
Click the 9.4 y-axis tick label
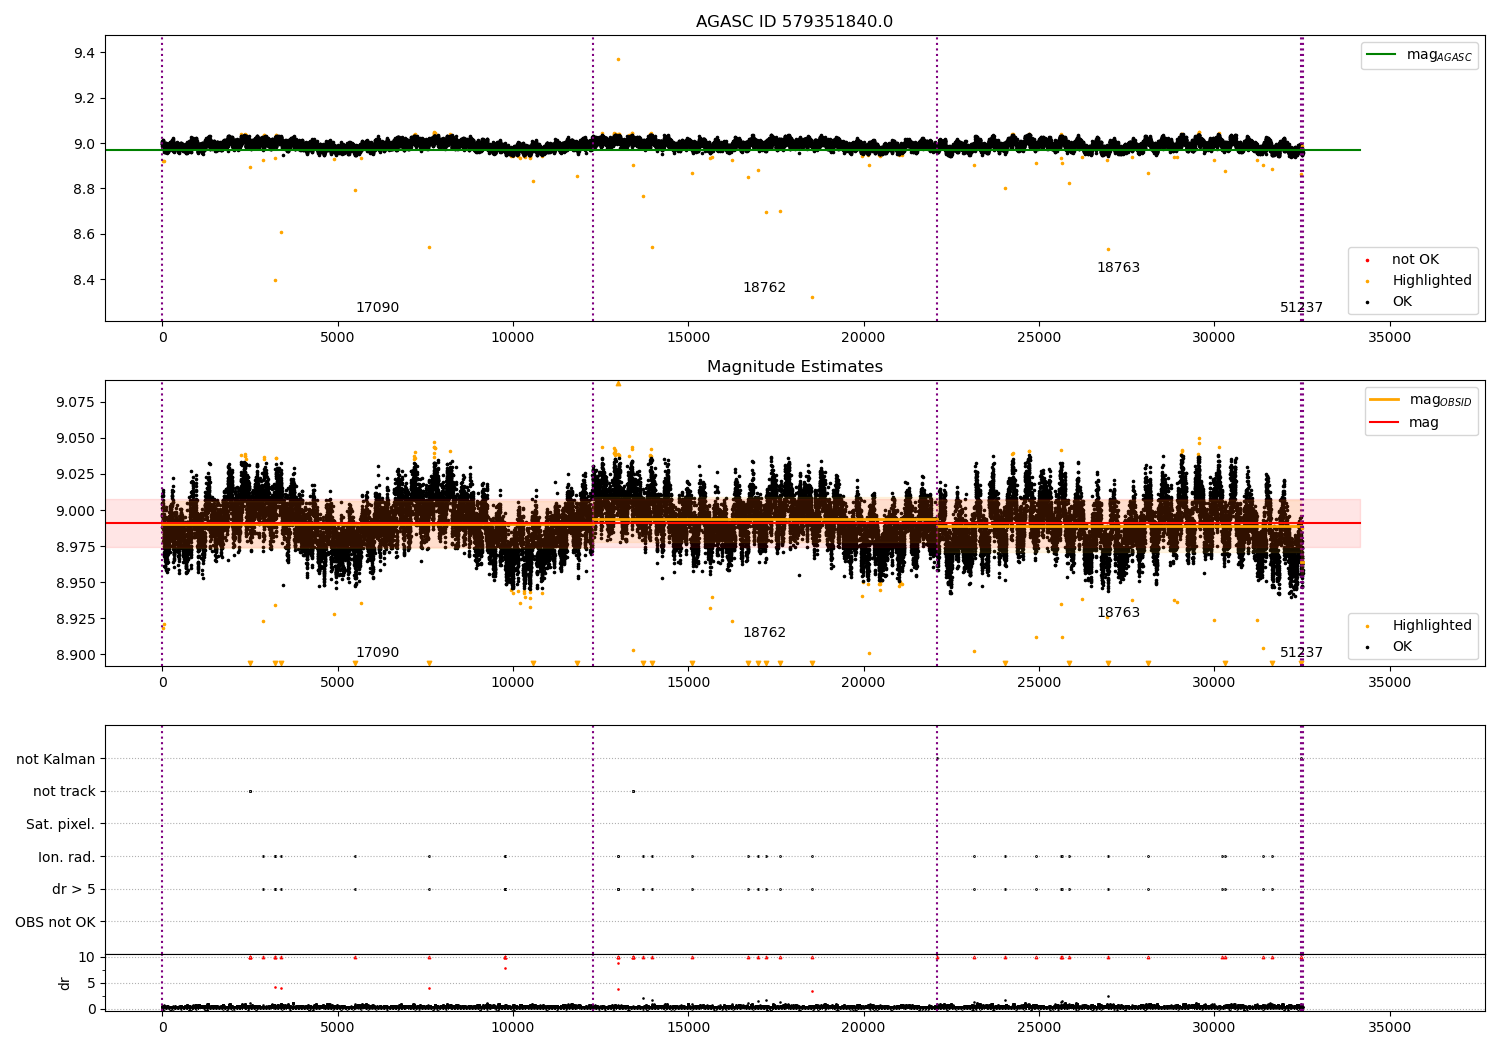point(83,53)
